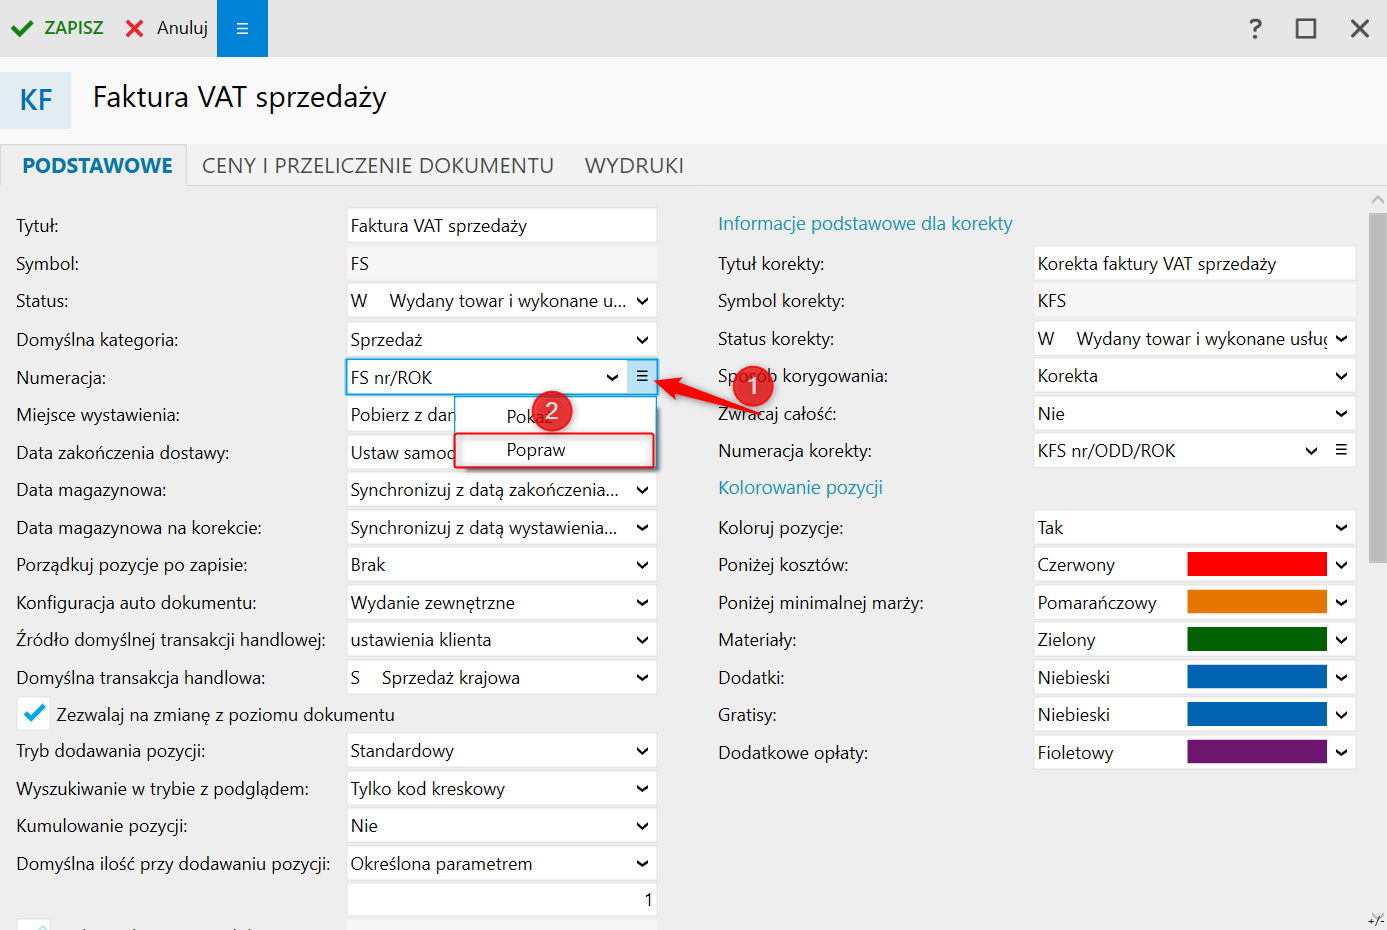Click the KF document type icon

pyautogui.click(x=36, y=100)
